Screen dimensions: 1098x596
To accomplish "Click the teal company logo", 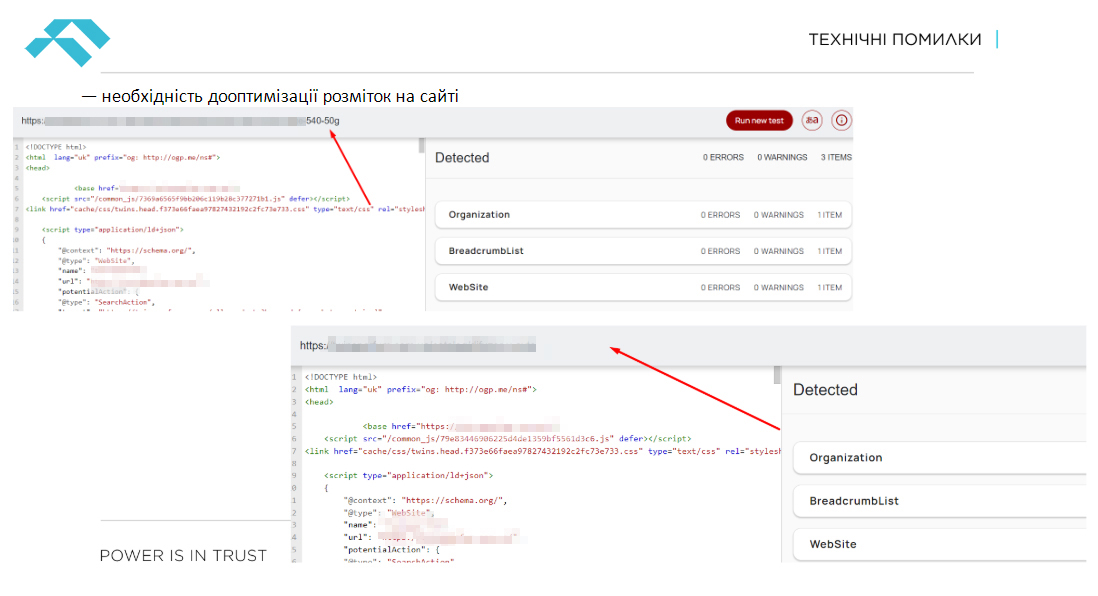I will (x=67, y=42).
